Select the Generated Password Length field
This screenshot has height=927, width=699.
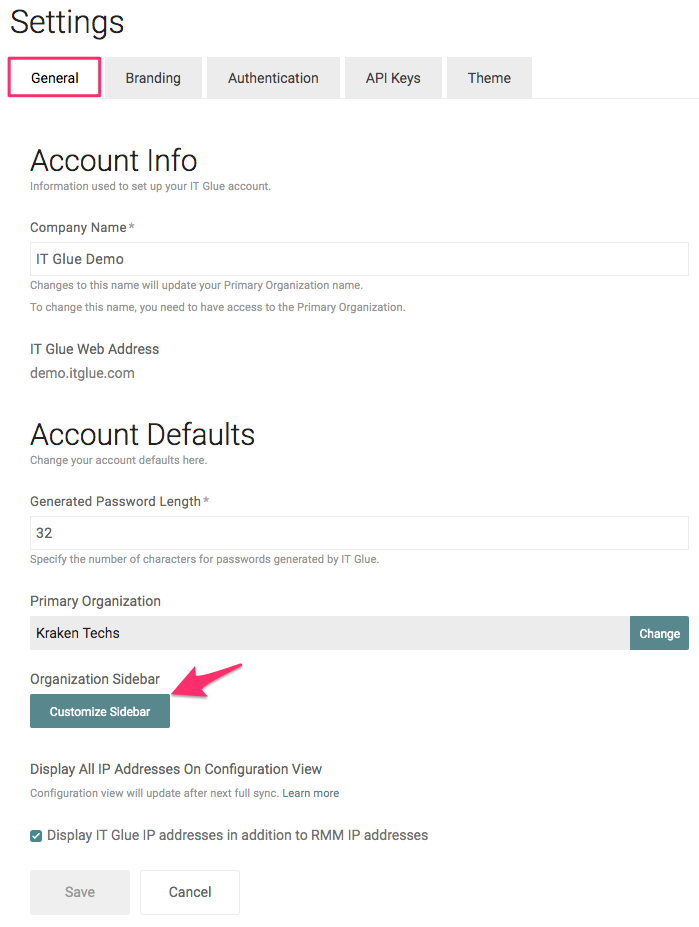359,533
